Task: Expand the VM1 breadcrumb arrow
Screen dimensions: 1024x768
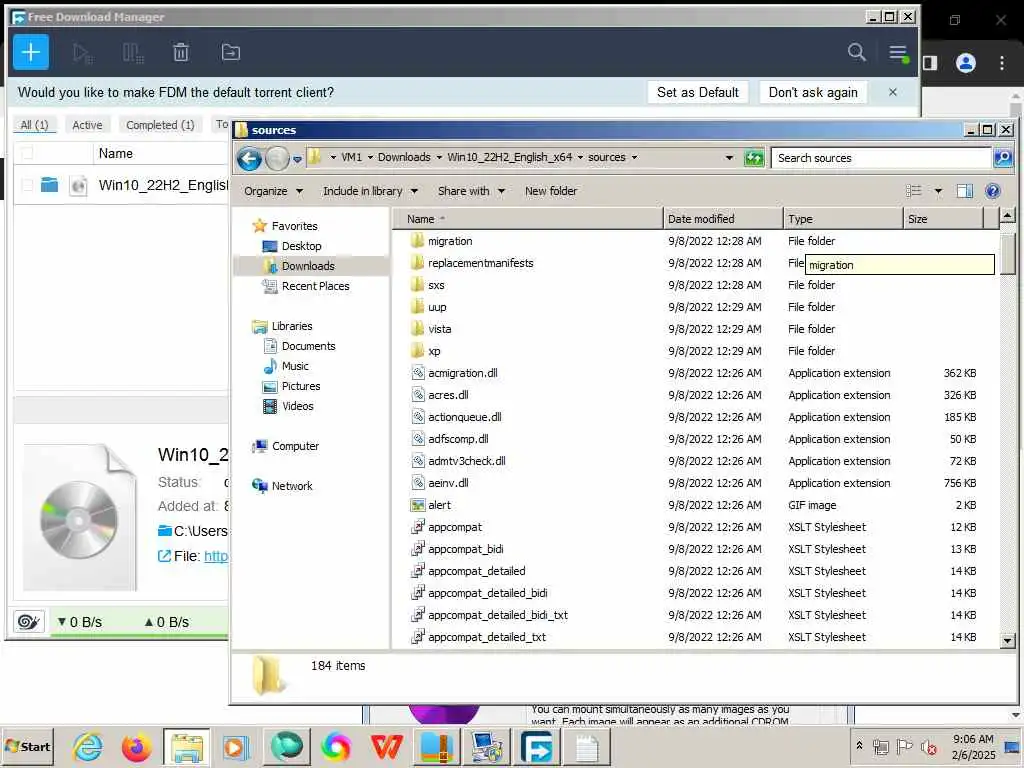Action: pos(370,157)
